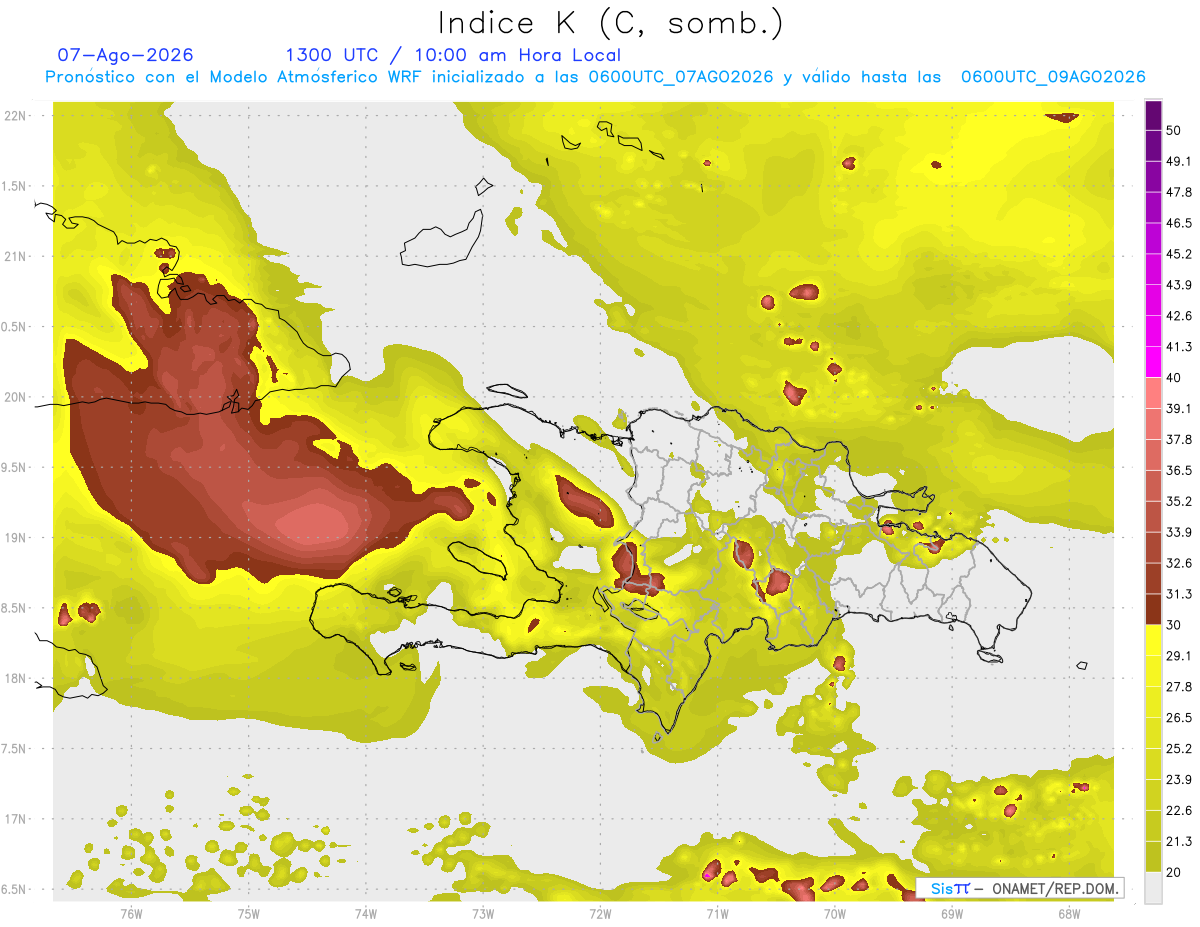Click "1300 UTC / 10:00 am Hora Local" text

click(453, 55)
